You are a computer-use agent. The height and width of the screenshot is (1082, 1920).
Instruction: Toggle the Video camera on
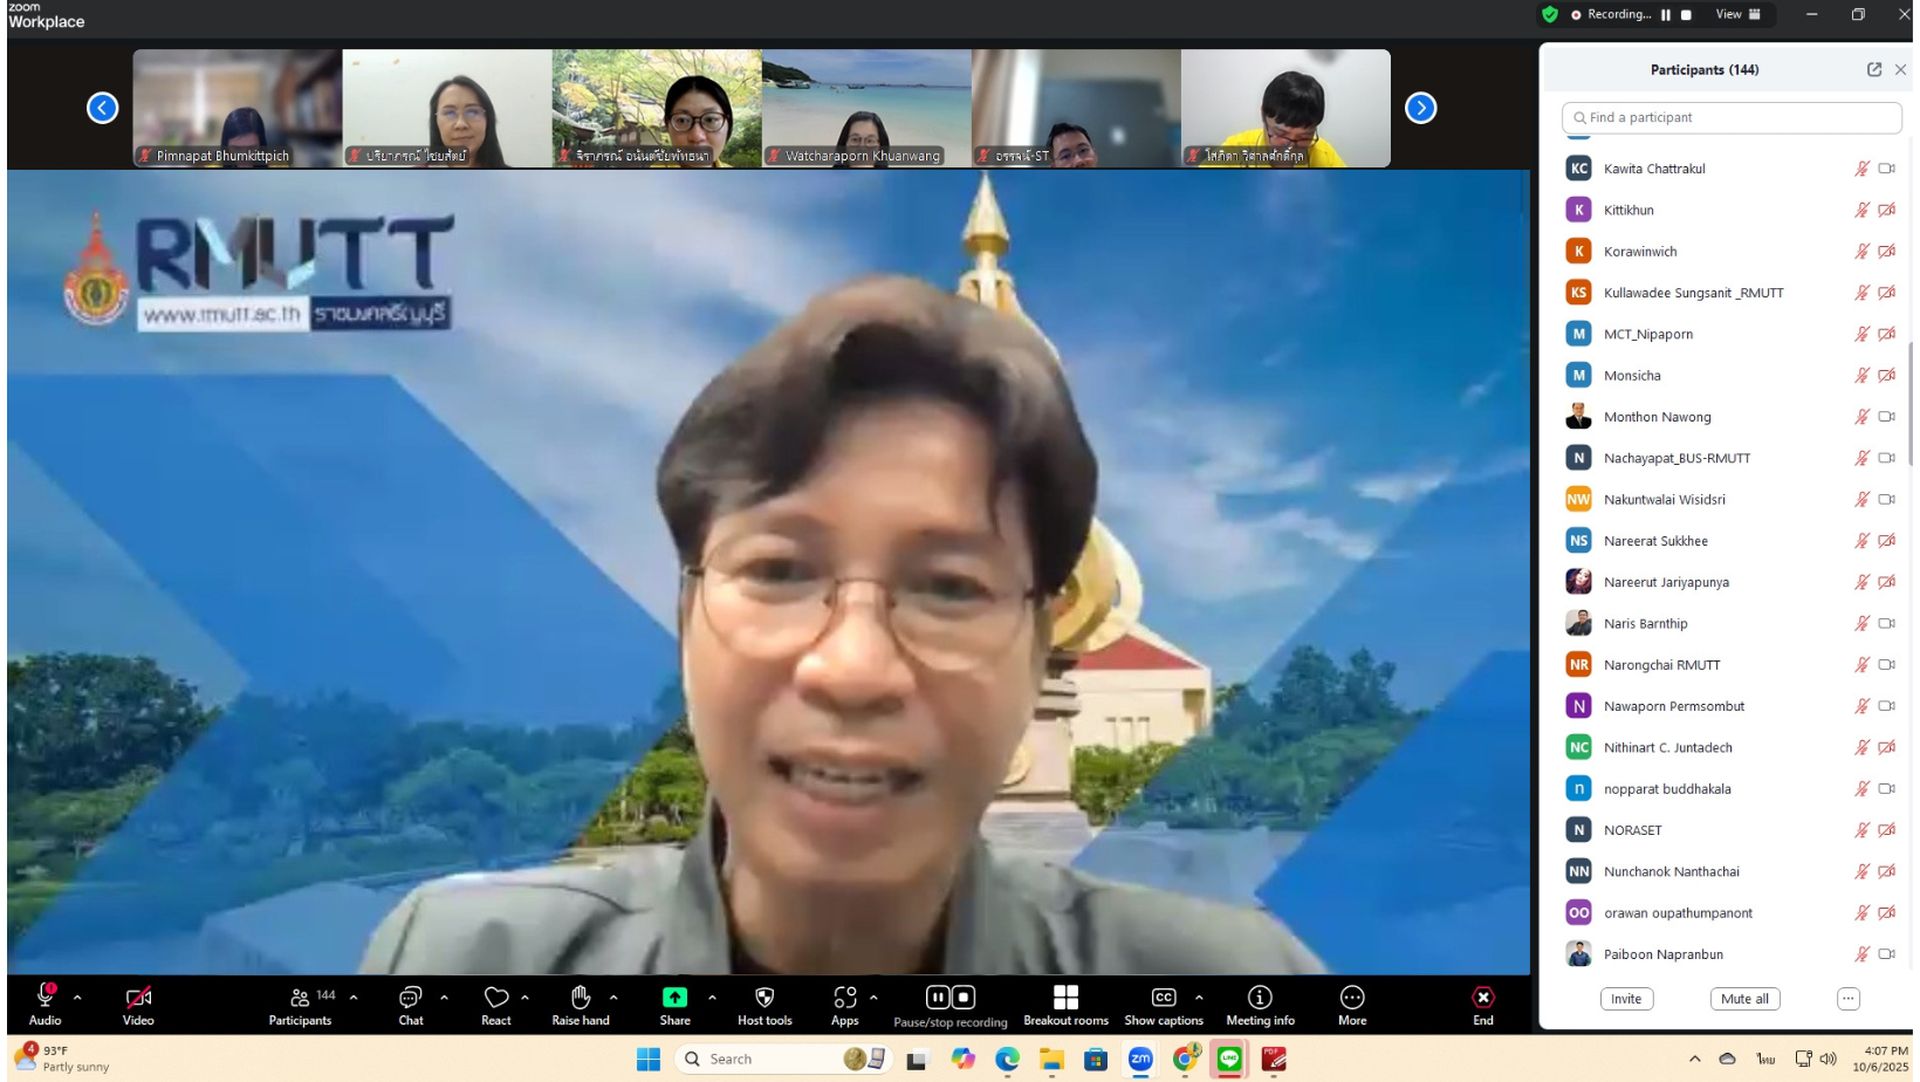[x=138, y=998]
